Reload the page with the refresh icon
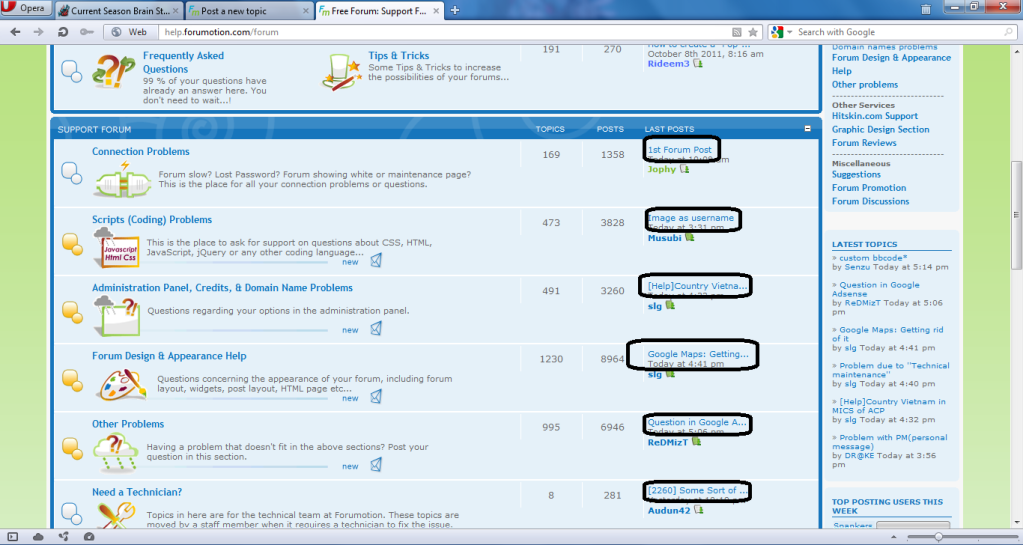 63,32
